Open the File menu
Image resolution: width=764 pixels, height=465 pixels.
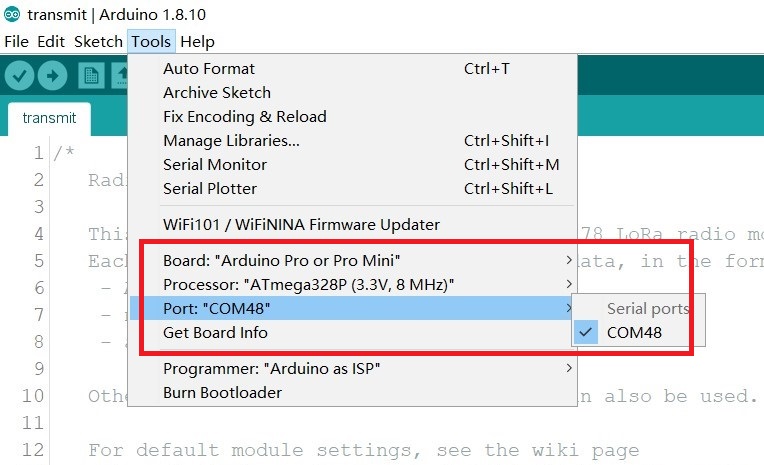[17, 41]
